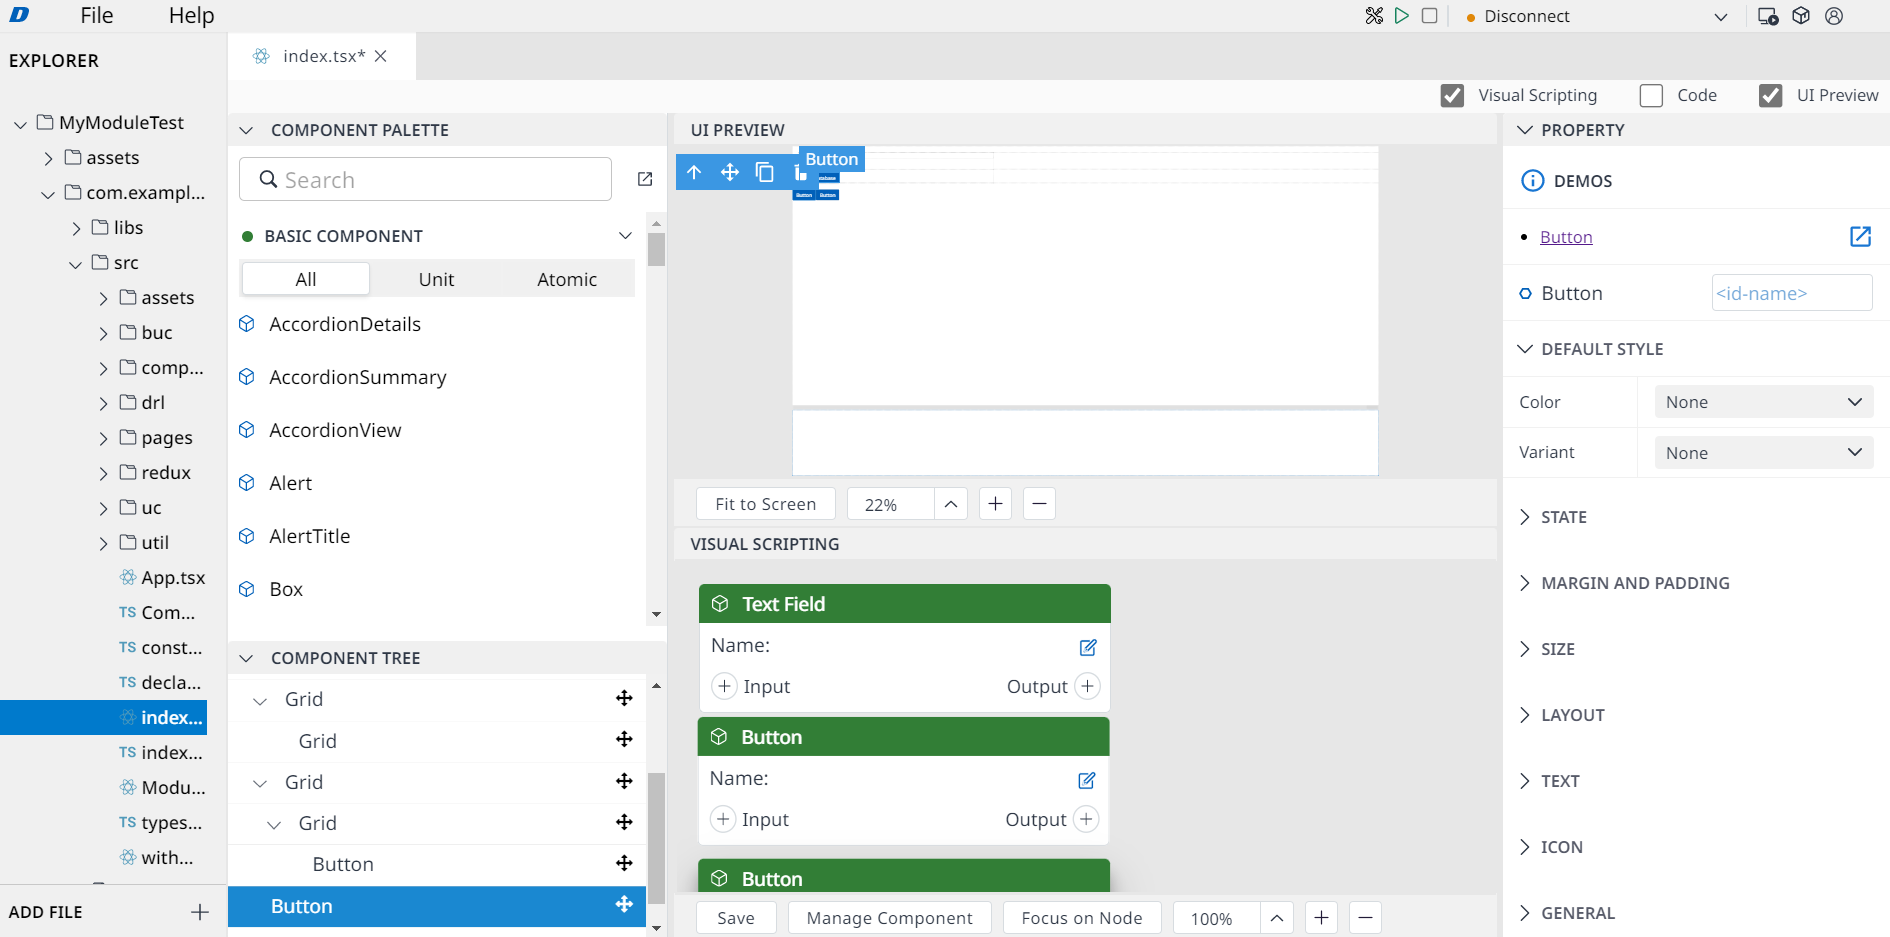Screen dimensions: 1890x937
Task: Click the AccordionDetails component icon
Action: (x=247, y=324)
